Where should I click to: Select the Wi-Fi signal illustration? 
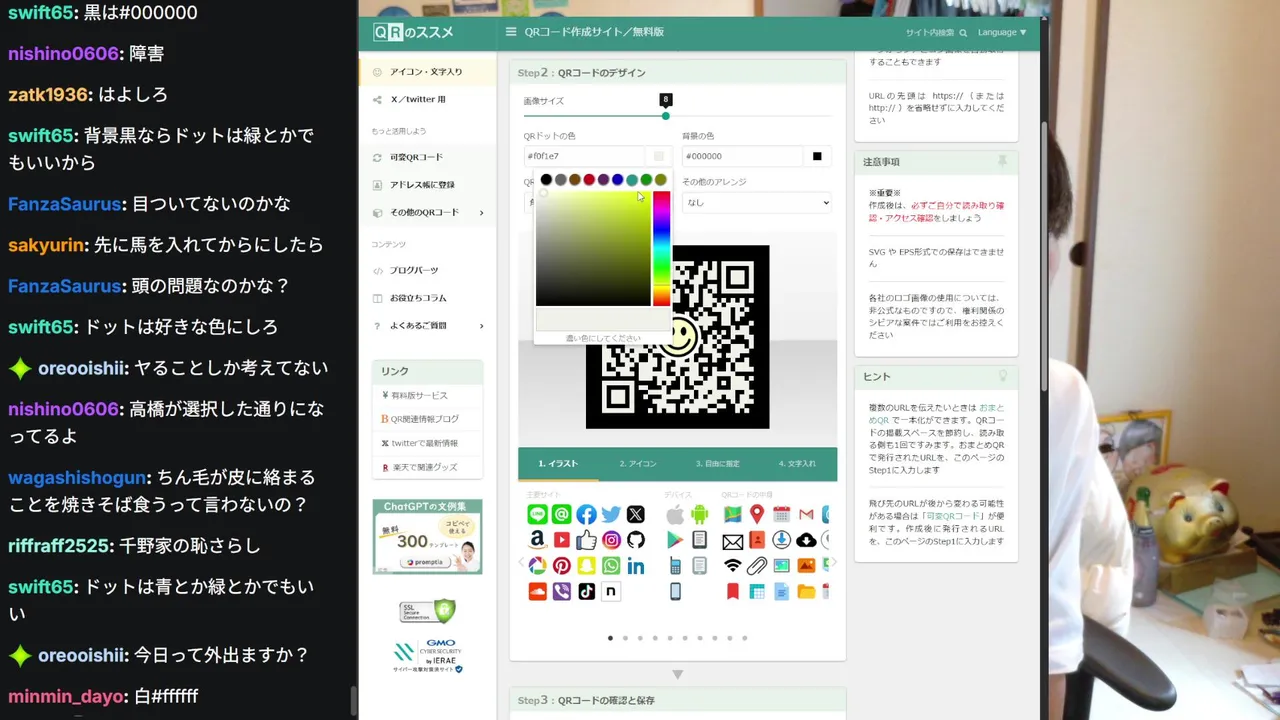[x=733, y=566]
